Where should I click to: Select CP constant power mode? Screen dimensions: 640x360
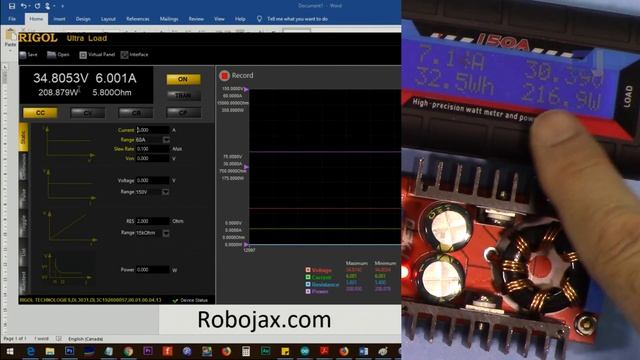184,113
